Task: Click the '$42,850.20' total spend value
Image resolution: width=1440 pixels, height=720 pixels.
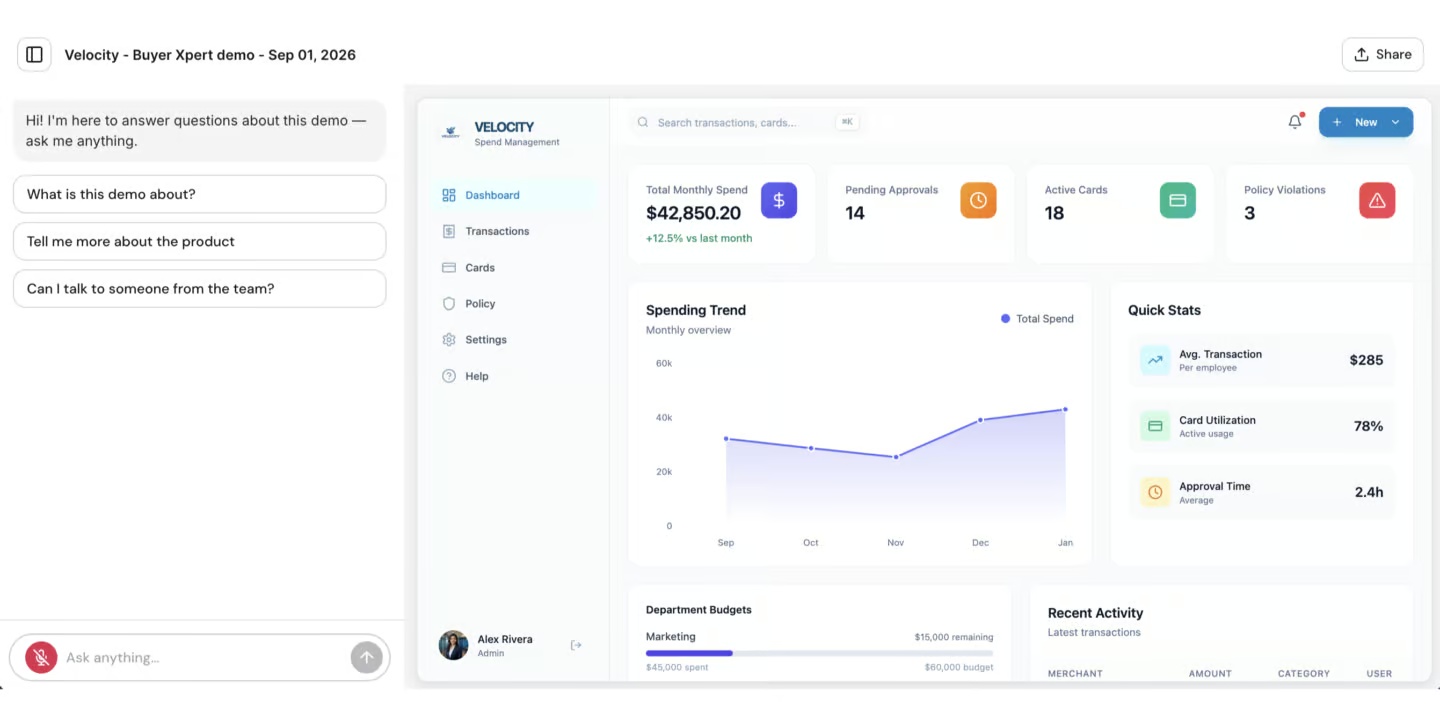Action: pyautogui.click(x=693, y=213)
